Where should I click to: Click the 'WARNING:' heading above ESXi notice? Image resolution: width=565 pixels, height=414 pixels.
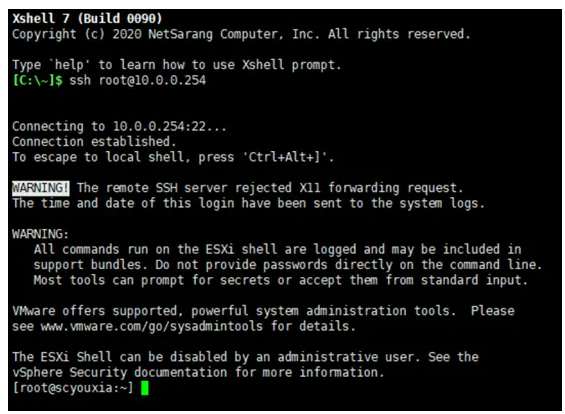(40, 234)
